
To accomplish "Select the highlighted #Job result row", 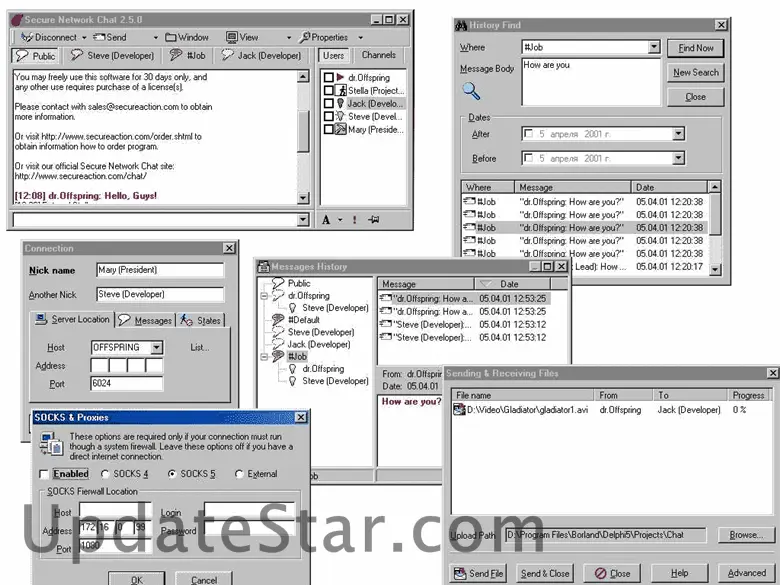I will click(x=585, y=228).
